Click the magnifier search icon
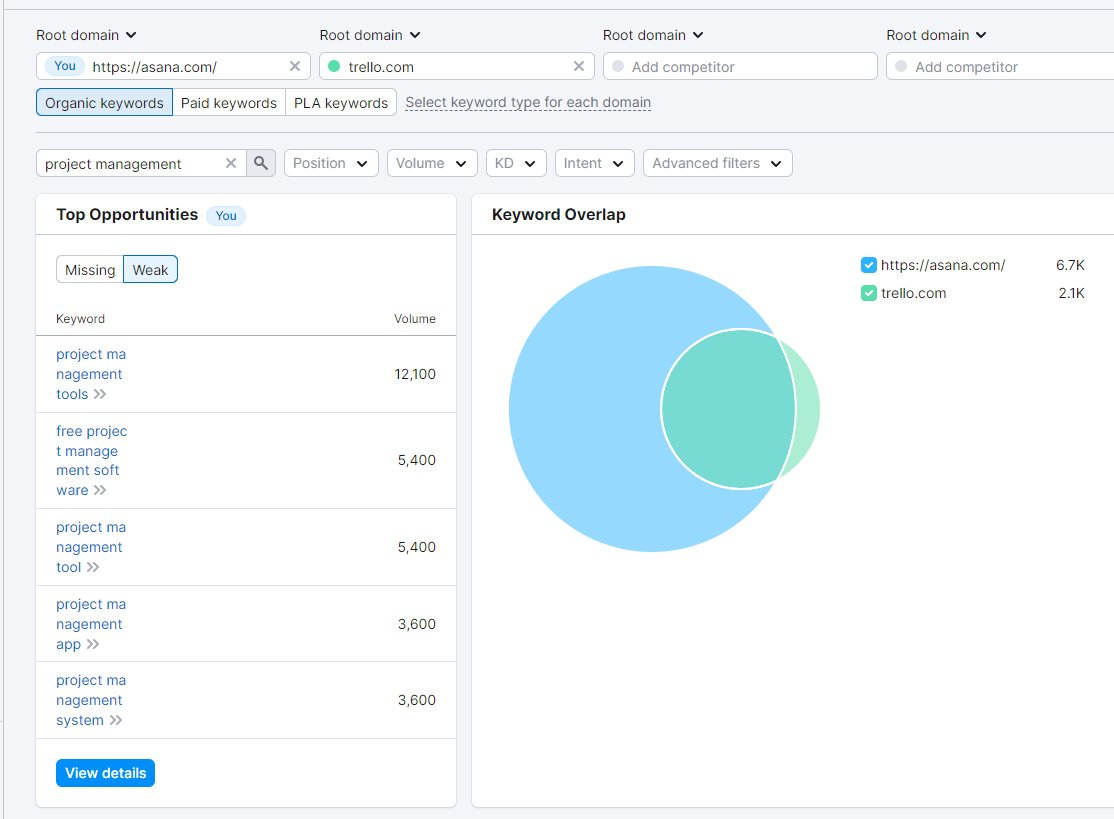The width and height of the screenshot is (1114, 819). click(261, 163)
